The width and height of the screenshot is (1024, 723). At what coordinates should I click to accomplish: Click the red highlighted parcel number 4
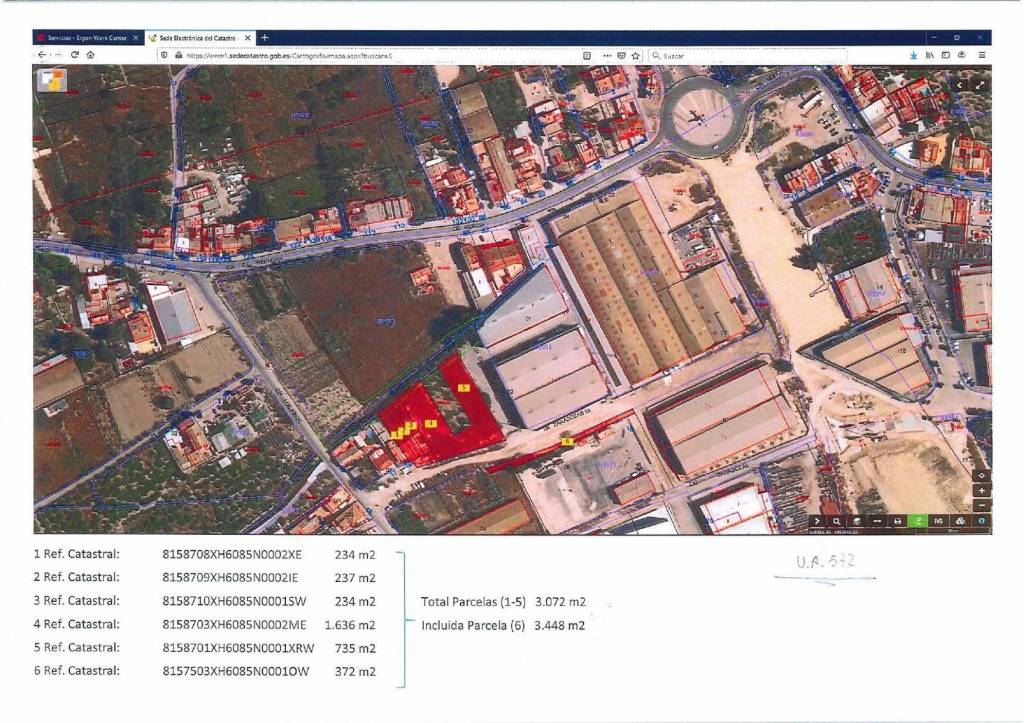431,423
